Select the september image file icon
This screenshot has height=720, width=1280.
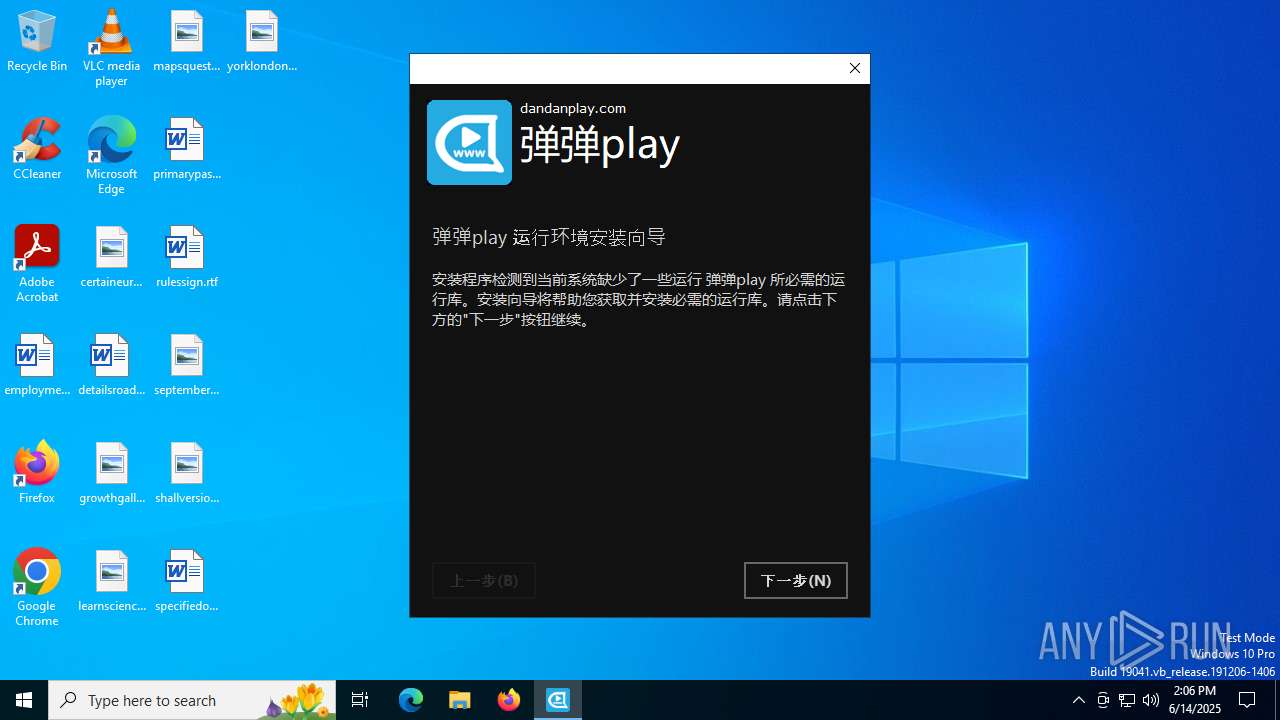click(x=187, y=366)
